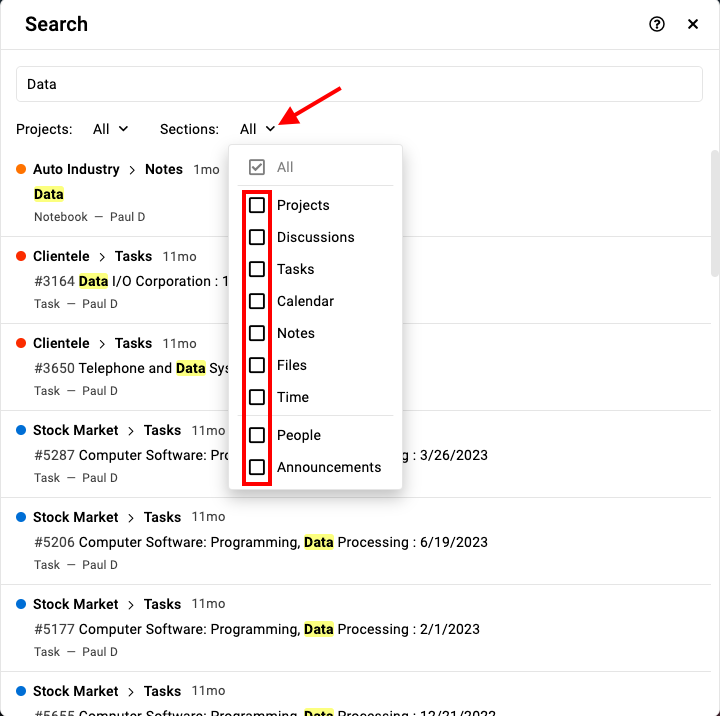
Task: Click the Auto Industry orange project dot
Action: [x=21, y=169]
